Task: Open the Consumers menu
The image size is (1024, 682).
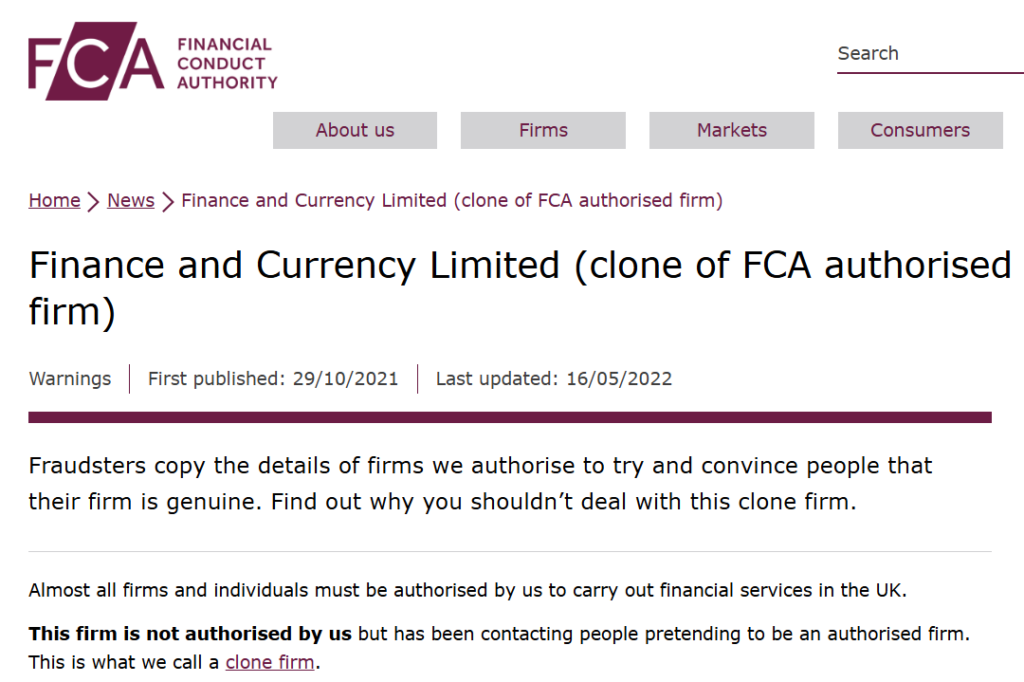Action: click(x=920, y=130)
